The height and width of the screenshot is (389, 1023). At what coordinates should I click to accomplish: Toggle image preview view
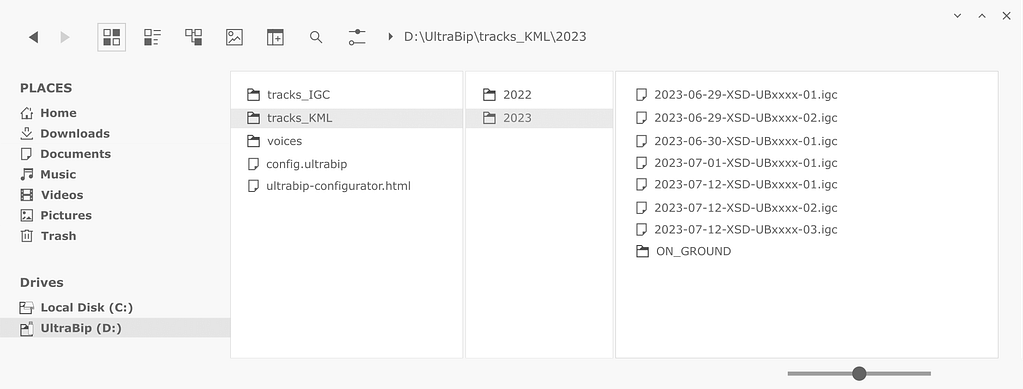coord(234,37)
